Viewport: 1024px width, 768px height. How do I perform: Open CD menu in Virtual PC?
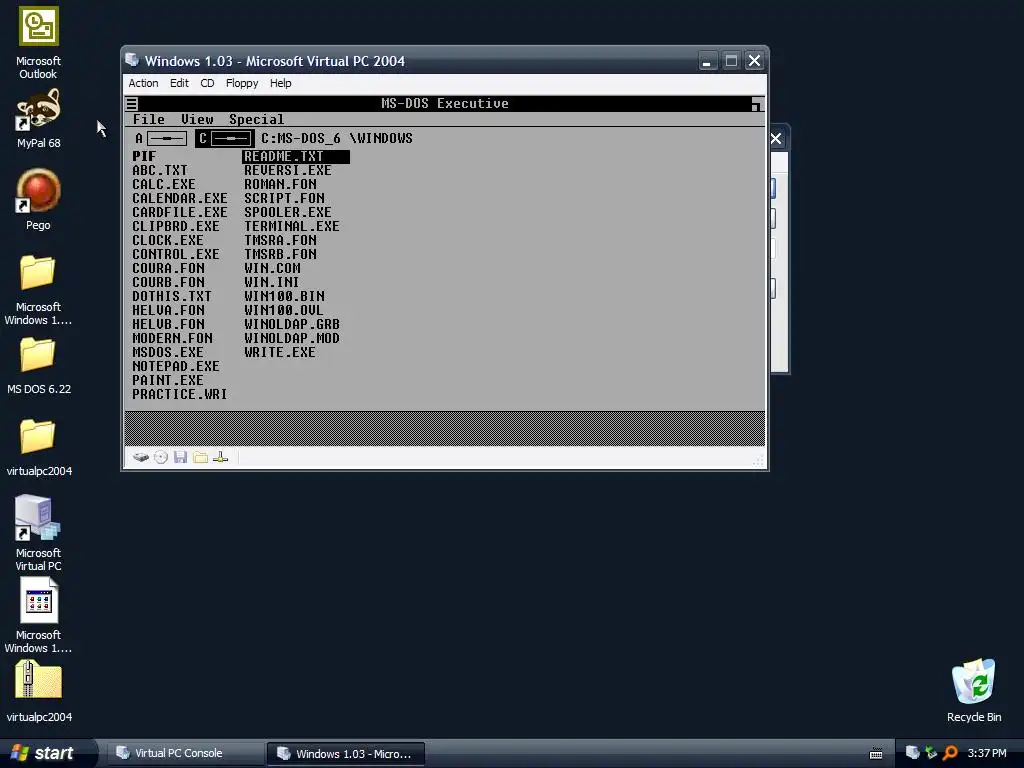(x=207, y=83)
